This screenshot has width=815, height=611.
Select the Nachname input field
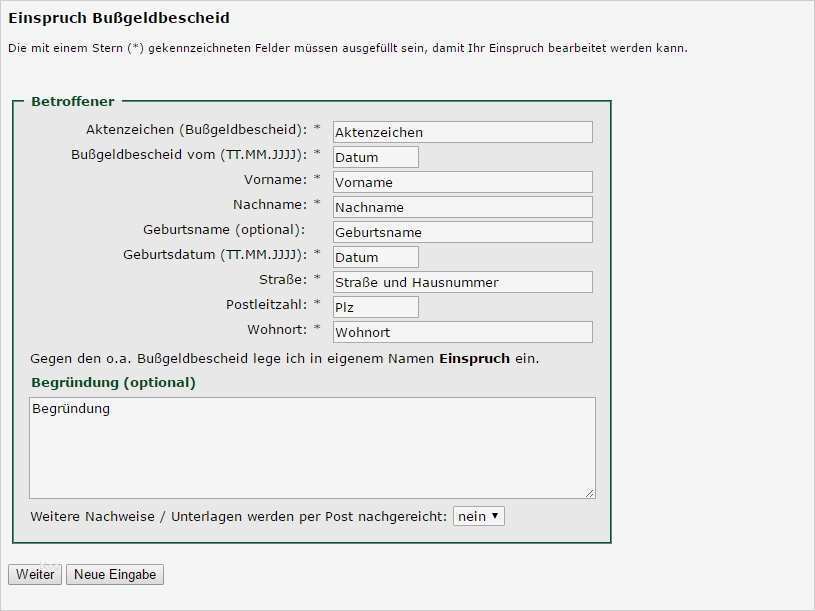click(x=462, y=206)
